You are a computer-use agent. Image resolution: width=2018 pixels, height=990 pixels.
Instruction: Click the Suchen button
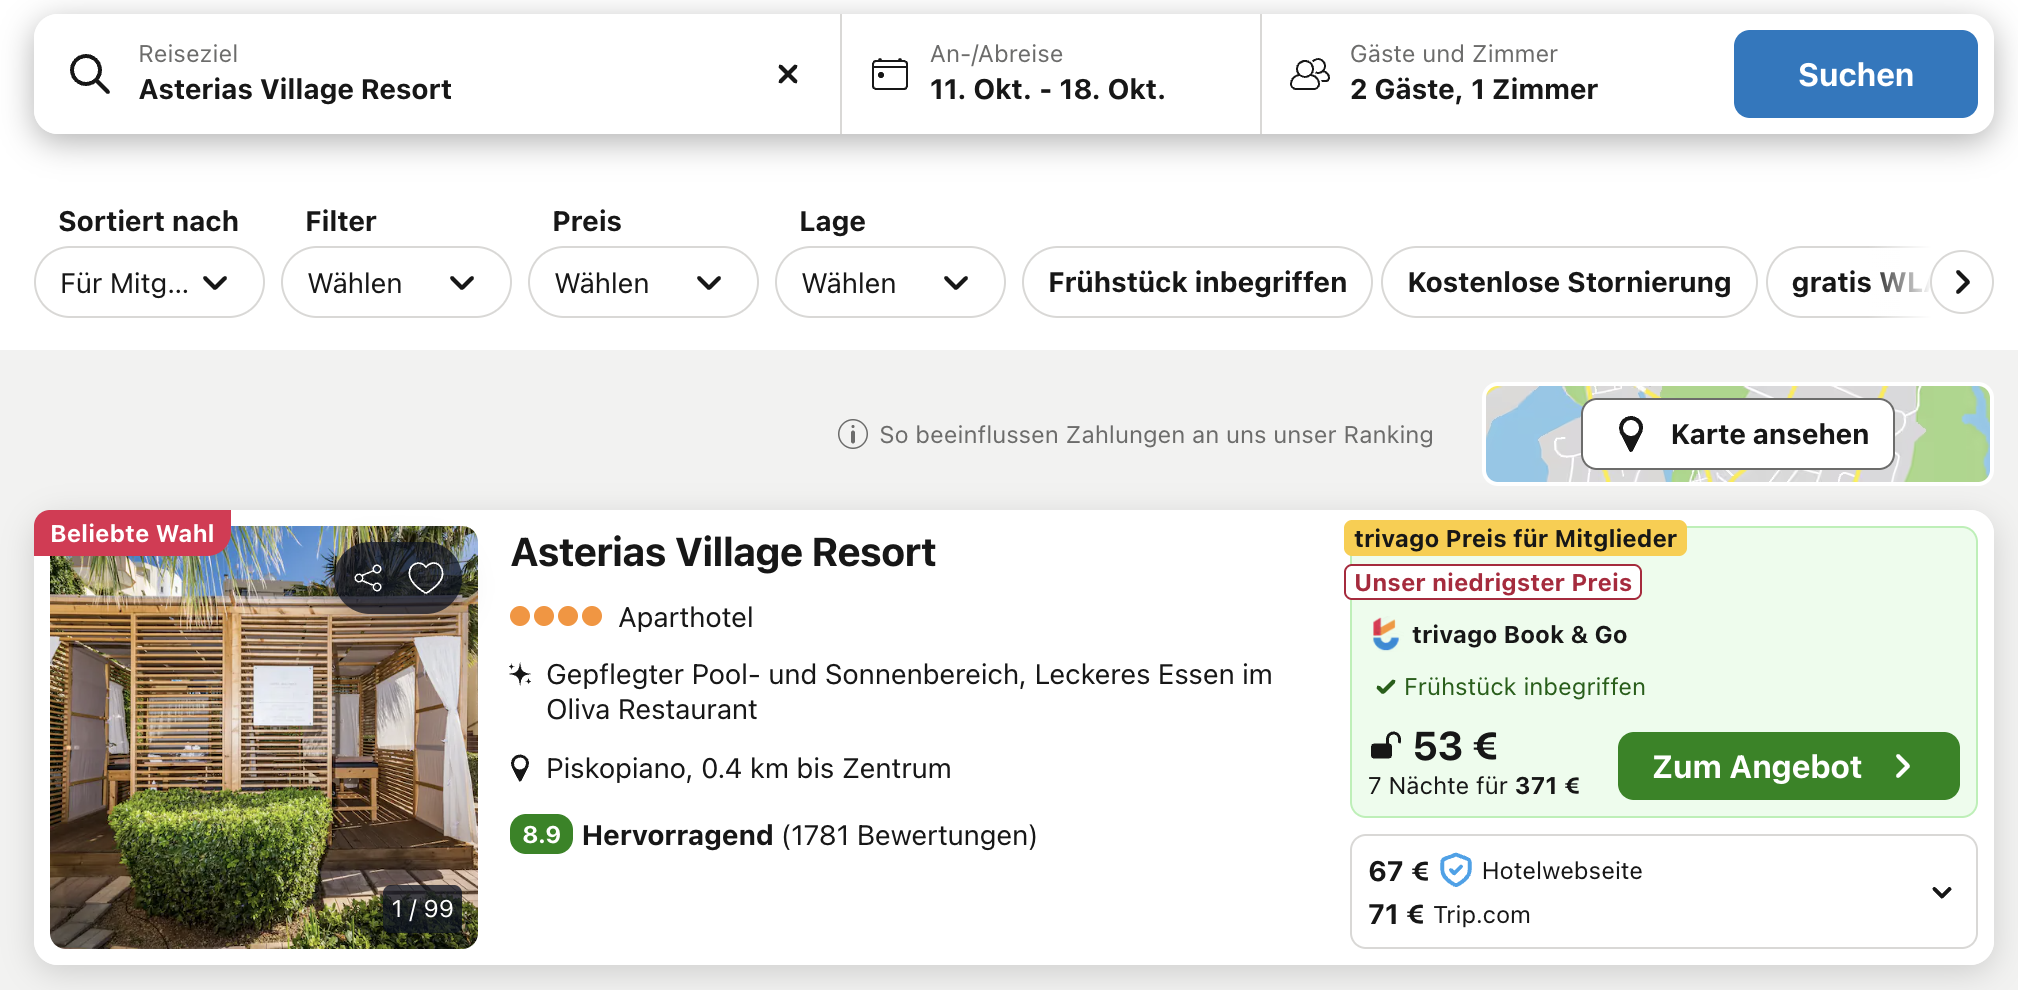[x=1855, y=74]
